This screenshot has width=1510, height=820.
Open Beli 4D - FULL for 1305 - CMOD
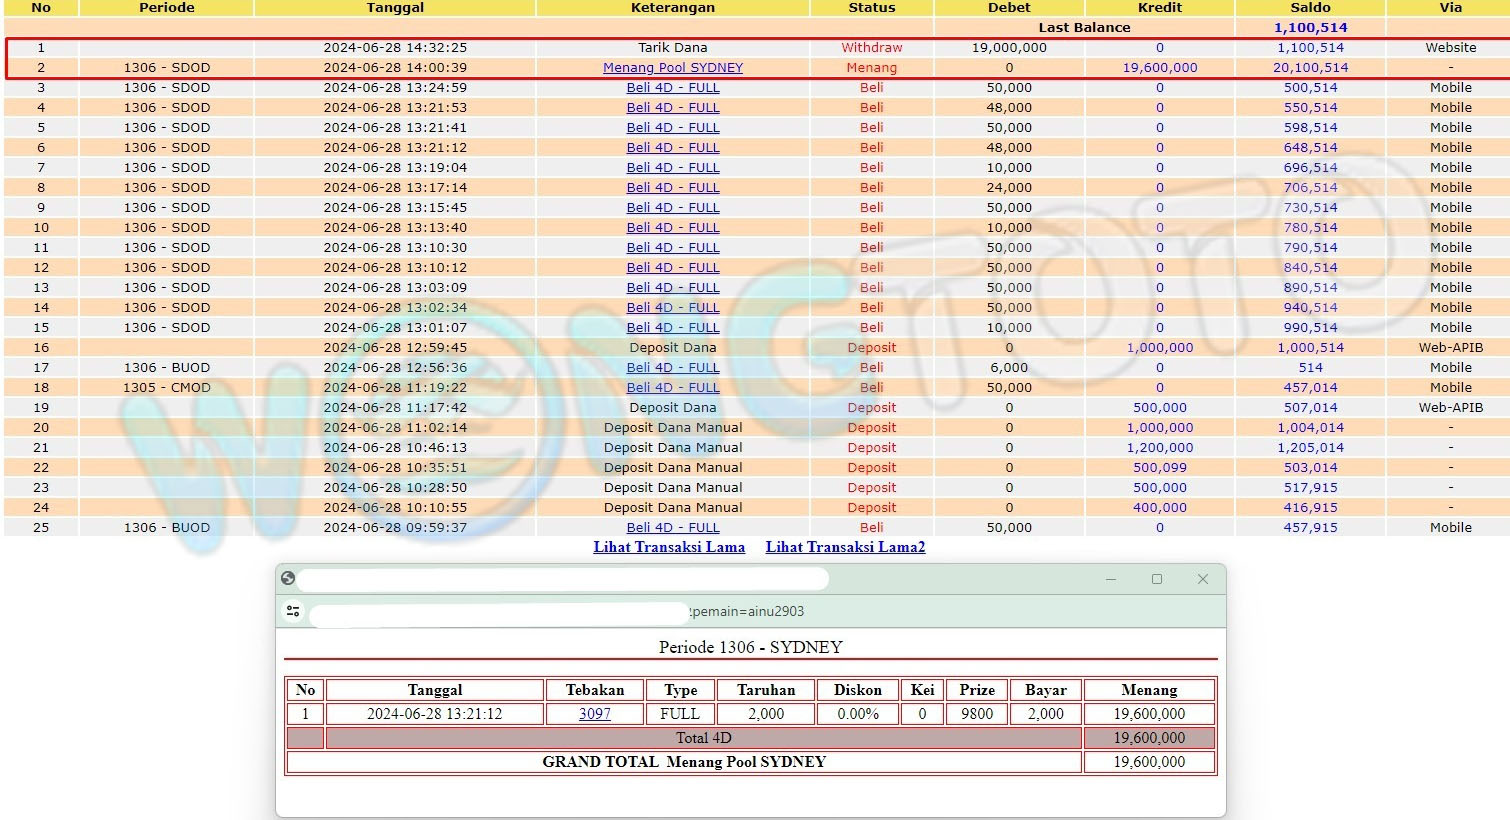(672, 388)
